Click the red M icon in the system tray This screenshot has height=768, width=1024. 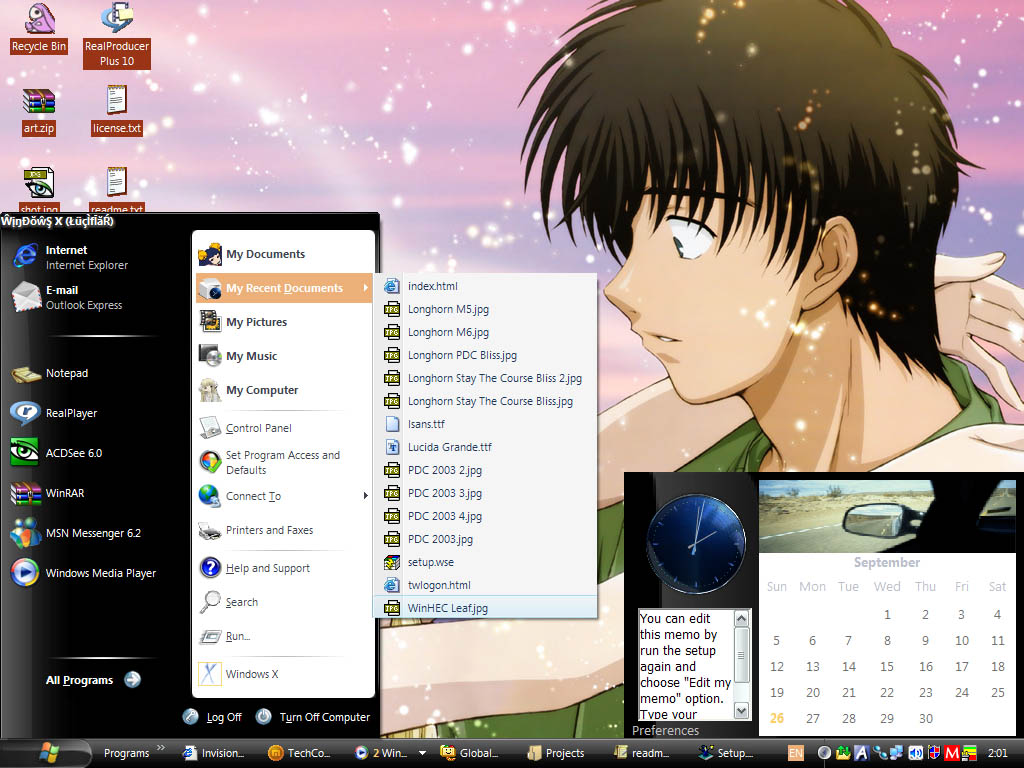coord(952,753)
